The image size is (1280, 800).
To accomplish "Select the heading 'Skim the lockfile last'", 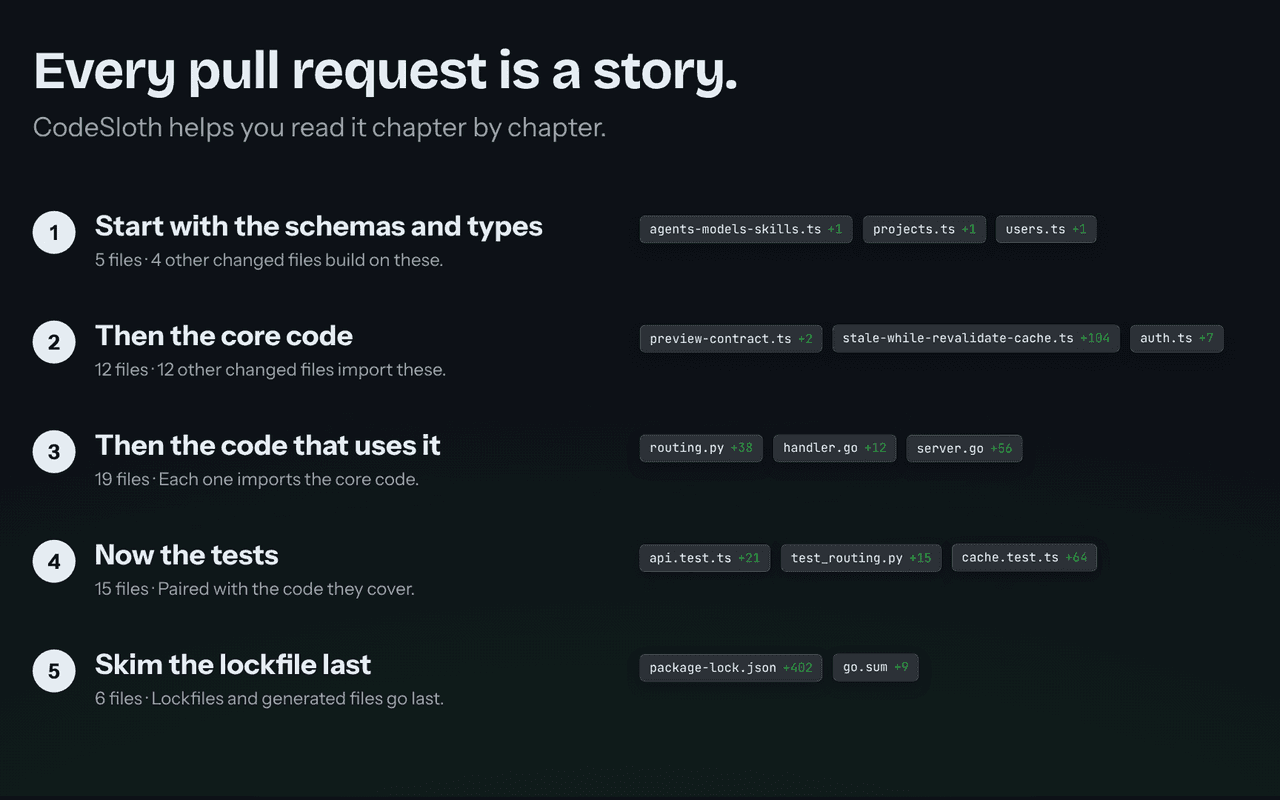I will [233, 664].
